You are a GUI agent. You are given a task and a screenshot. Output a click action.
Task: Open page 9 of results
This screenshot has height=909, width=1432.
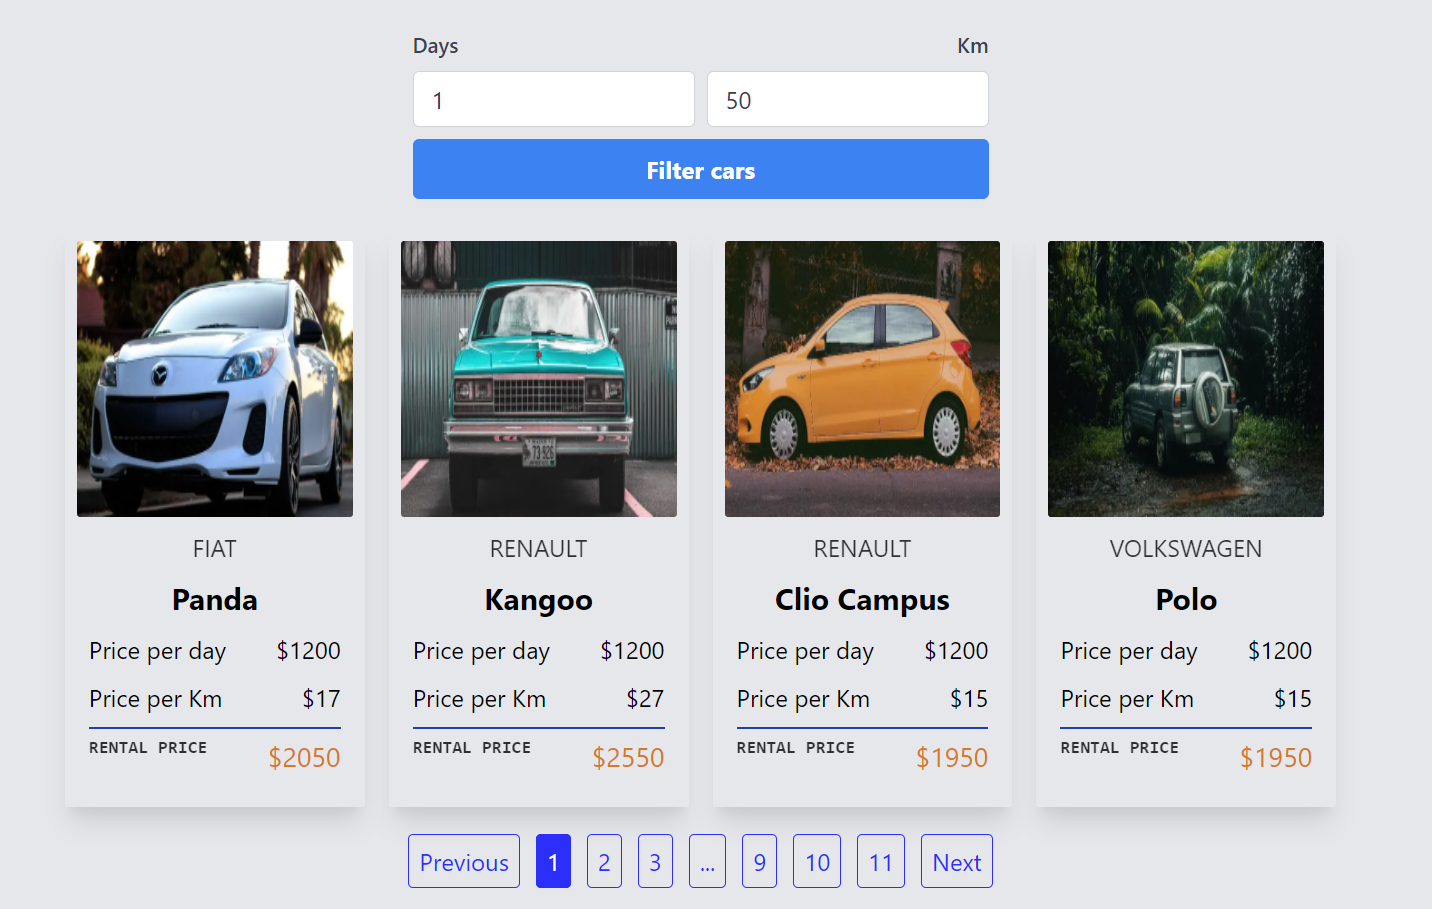759,861
